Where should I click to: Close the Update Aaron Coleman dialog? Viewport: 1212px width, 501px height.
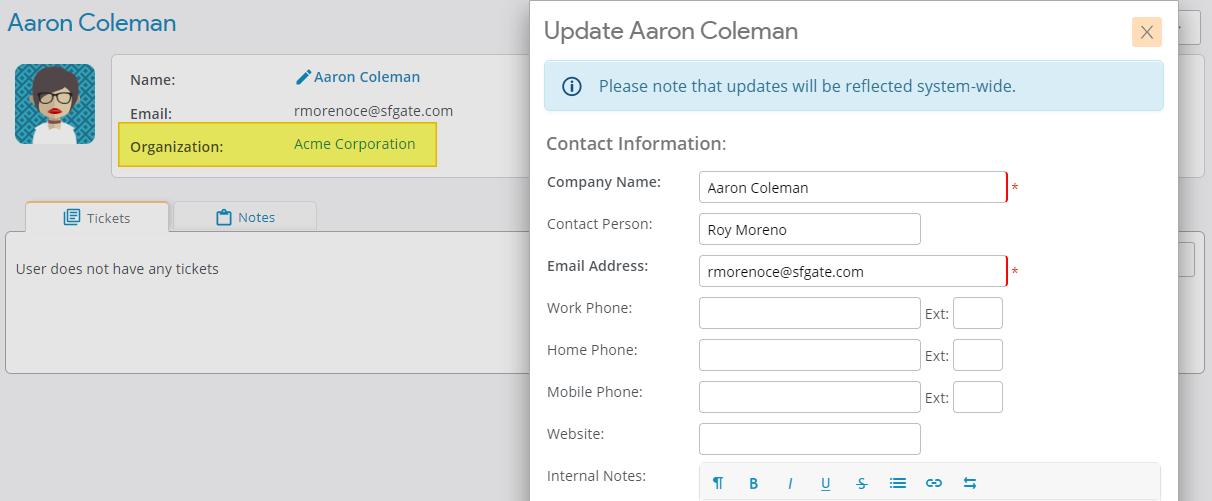(x=1147, y=32)
